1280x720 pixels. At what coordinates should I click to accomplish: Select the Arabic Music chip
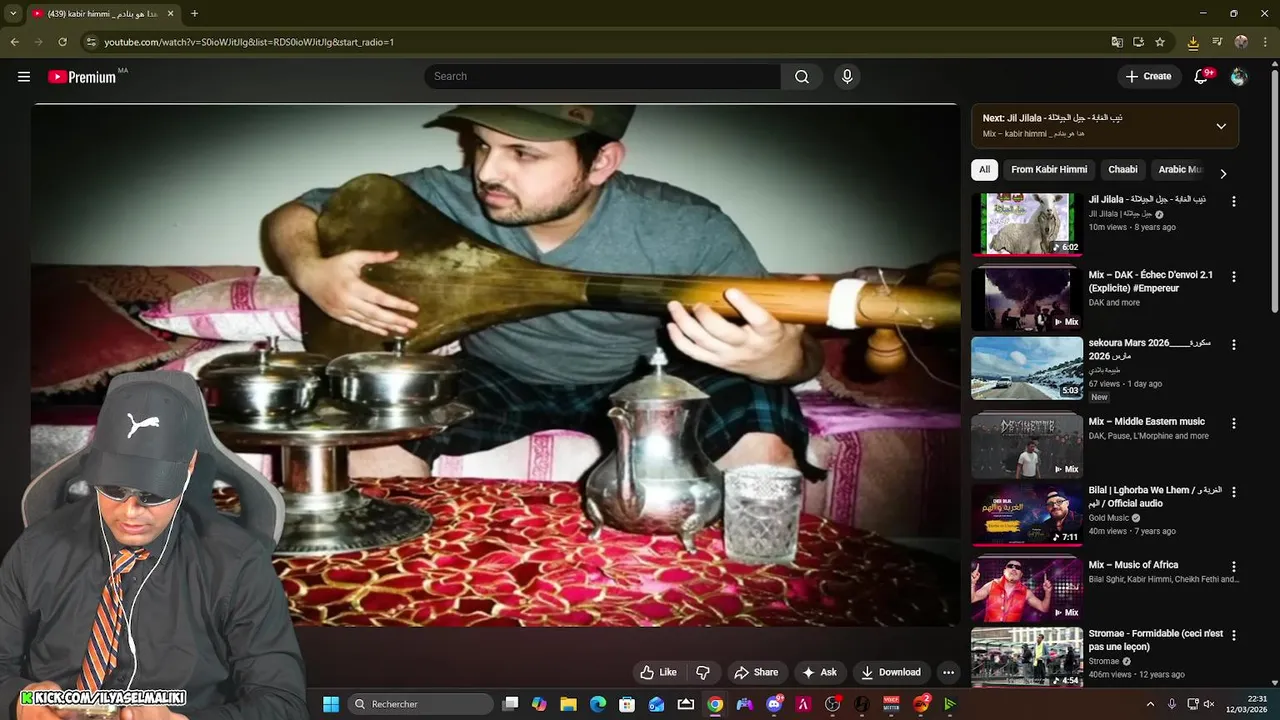pyautogui.click(x=1180, y=170)
